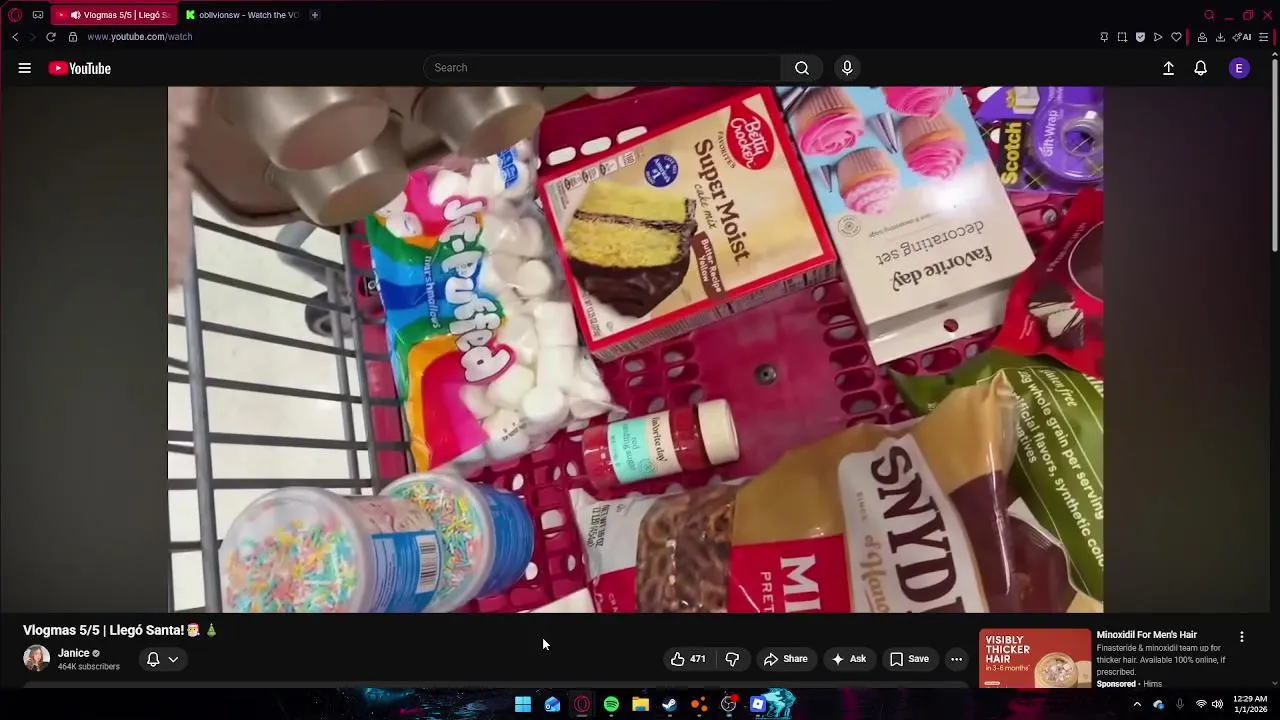This screenshot has height=720, width=1280.
Task: Open the GX Corner gamepad icon
Action: pyautogui.click(x=38, y=15)
